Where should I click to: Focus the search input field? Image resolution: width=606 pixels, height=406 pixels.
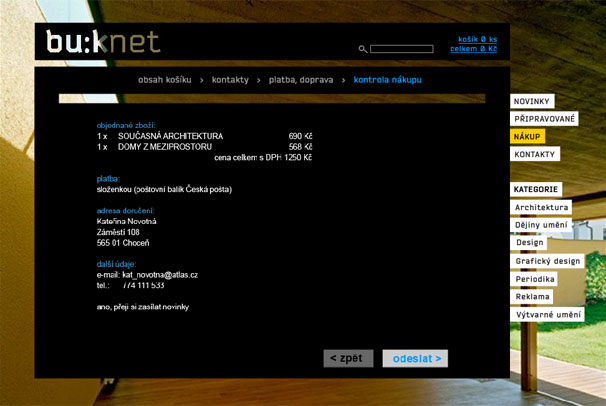pyautogui.click(x=401, y=48)
